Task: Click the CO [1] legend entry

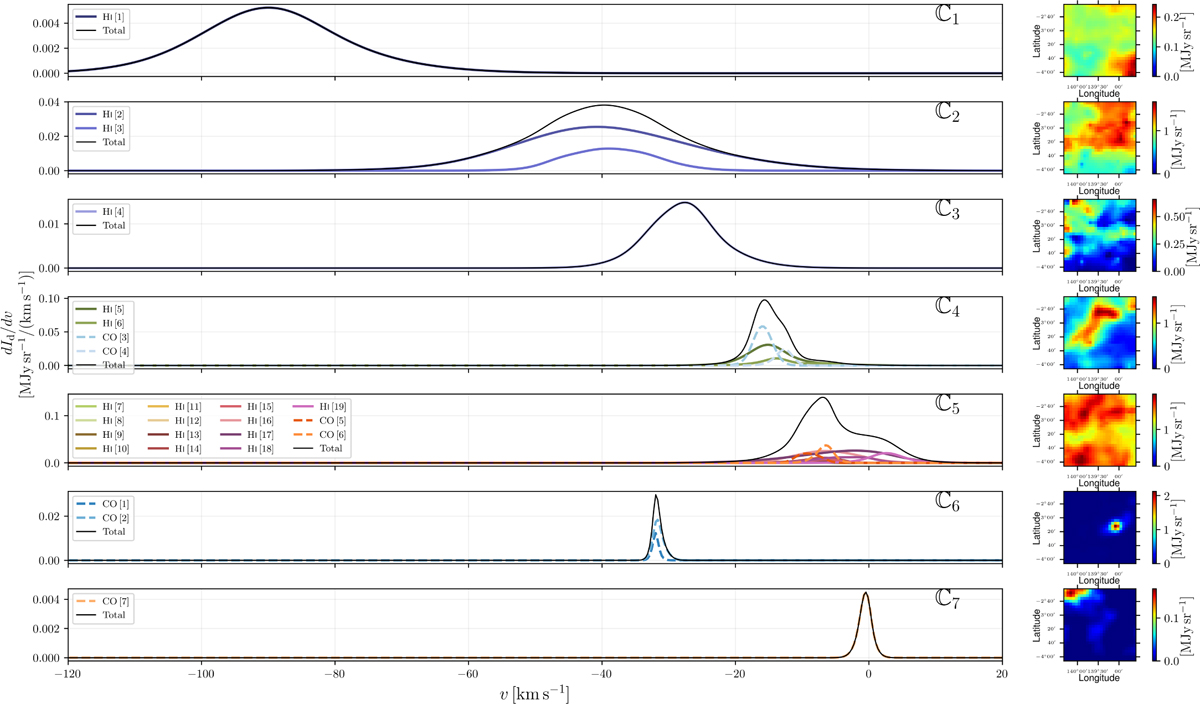Action: tap(100, 505)
